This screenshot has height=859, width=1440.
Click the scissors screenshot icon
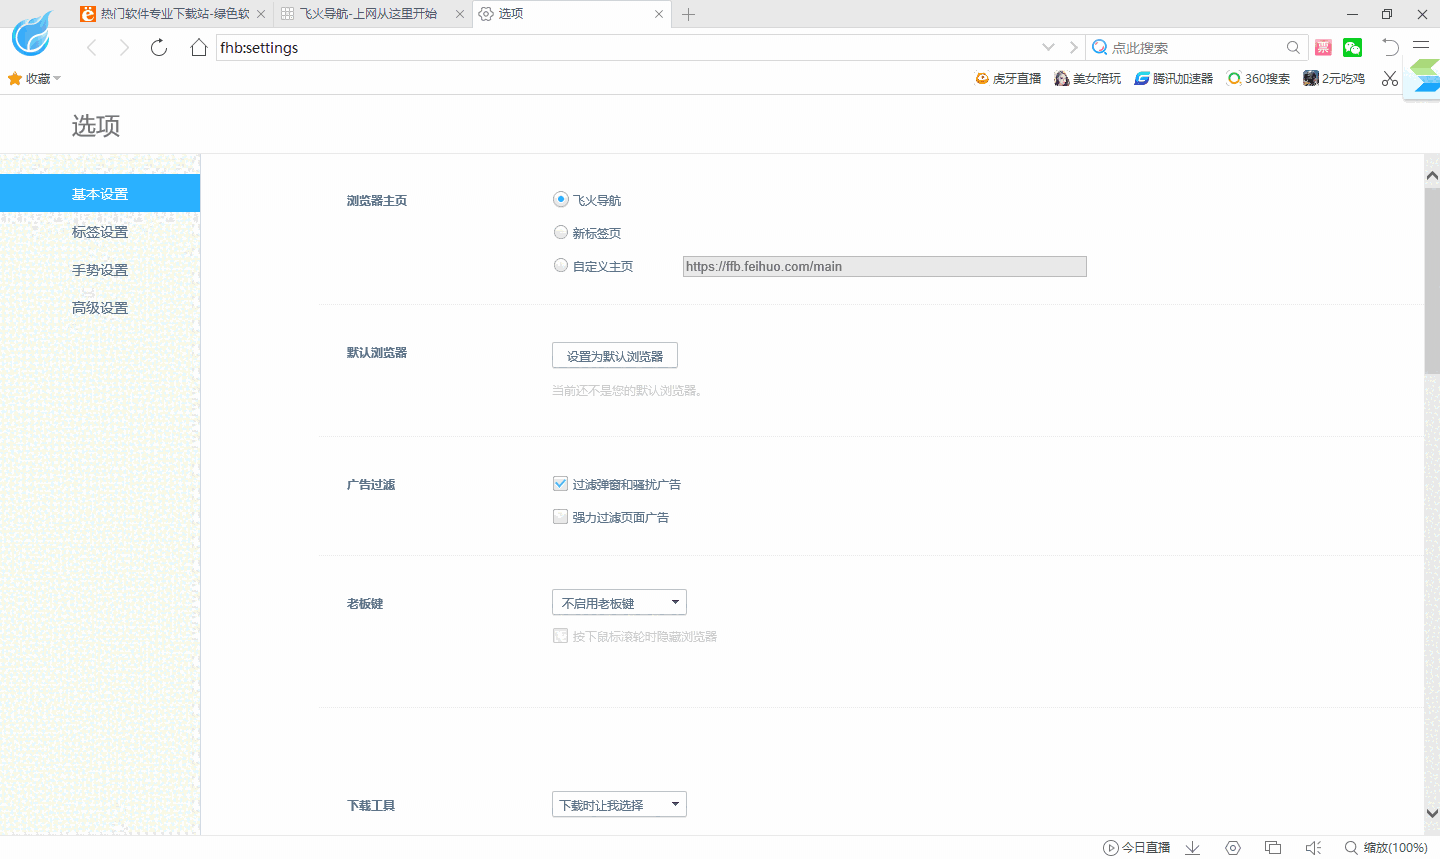coord(1390,78)
